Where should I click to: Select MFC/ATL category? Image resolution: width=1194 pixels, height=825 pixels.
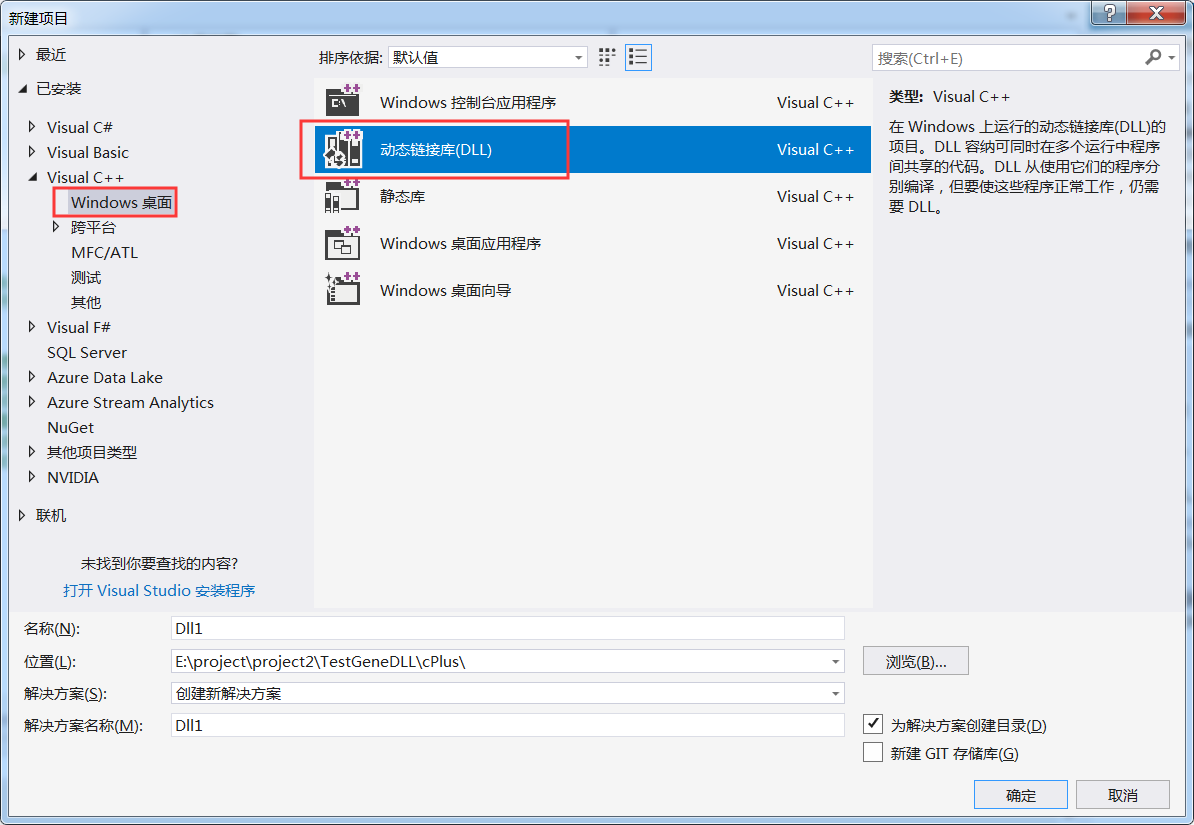tap(104, 252)
